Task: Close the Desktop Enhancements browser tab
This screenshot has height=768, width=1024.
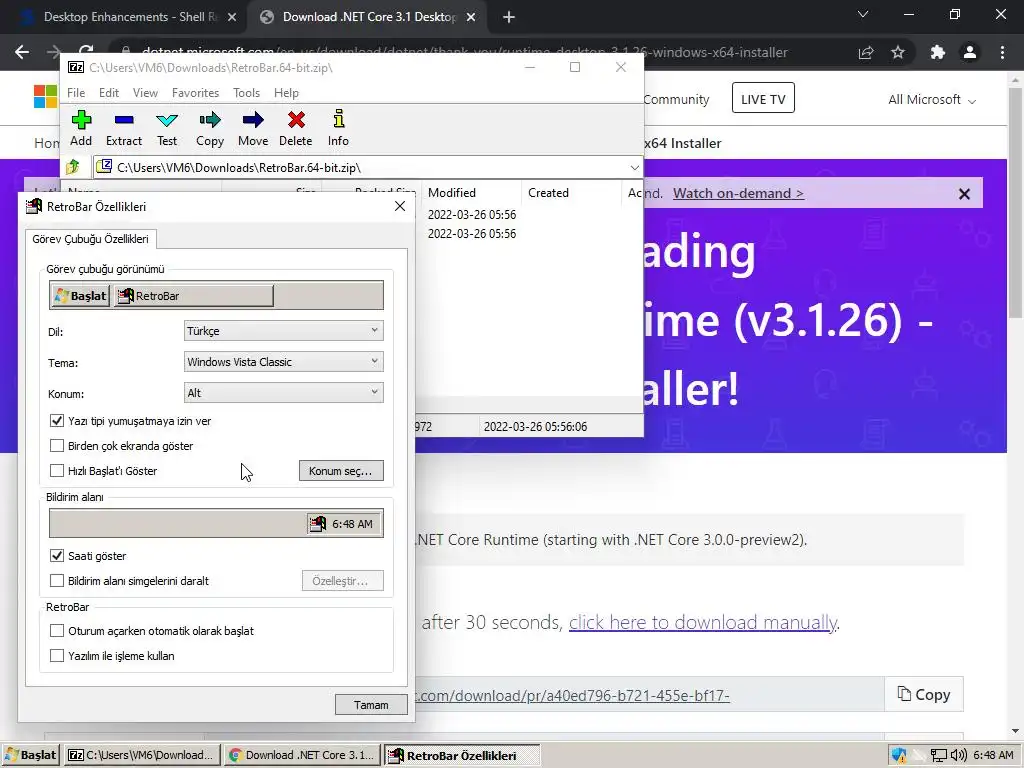Action: tap(232, 17)
